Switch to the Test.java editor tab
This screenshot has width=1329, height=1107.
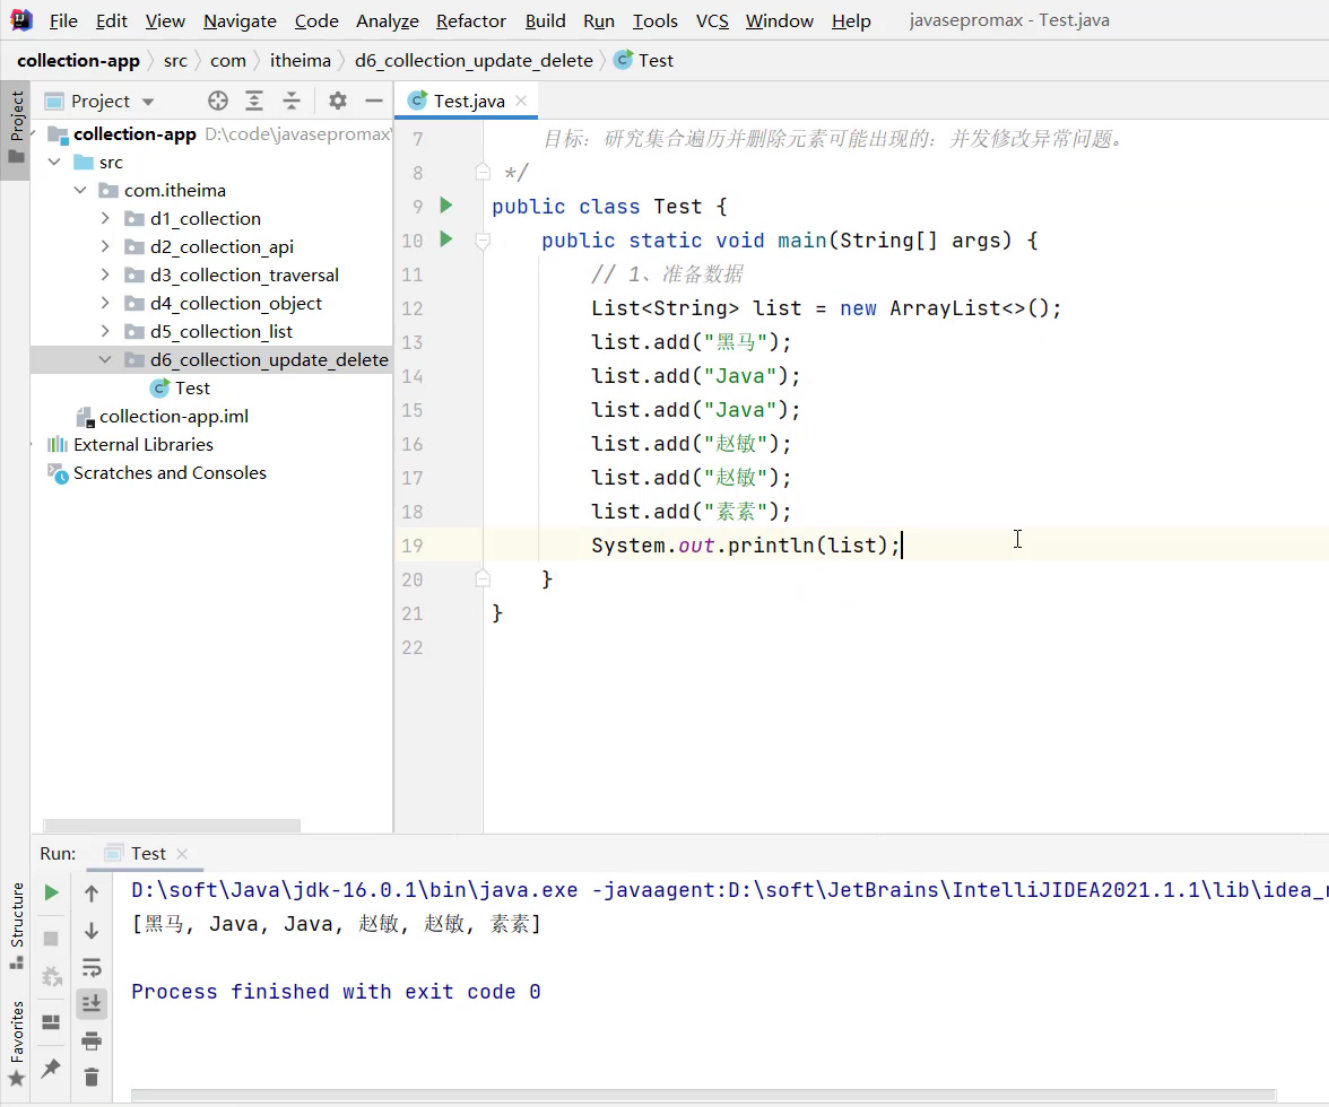coord(468,101)
